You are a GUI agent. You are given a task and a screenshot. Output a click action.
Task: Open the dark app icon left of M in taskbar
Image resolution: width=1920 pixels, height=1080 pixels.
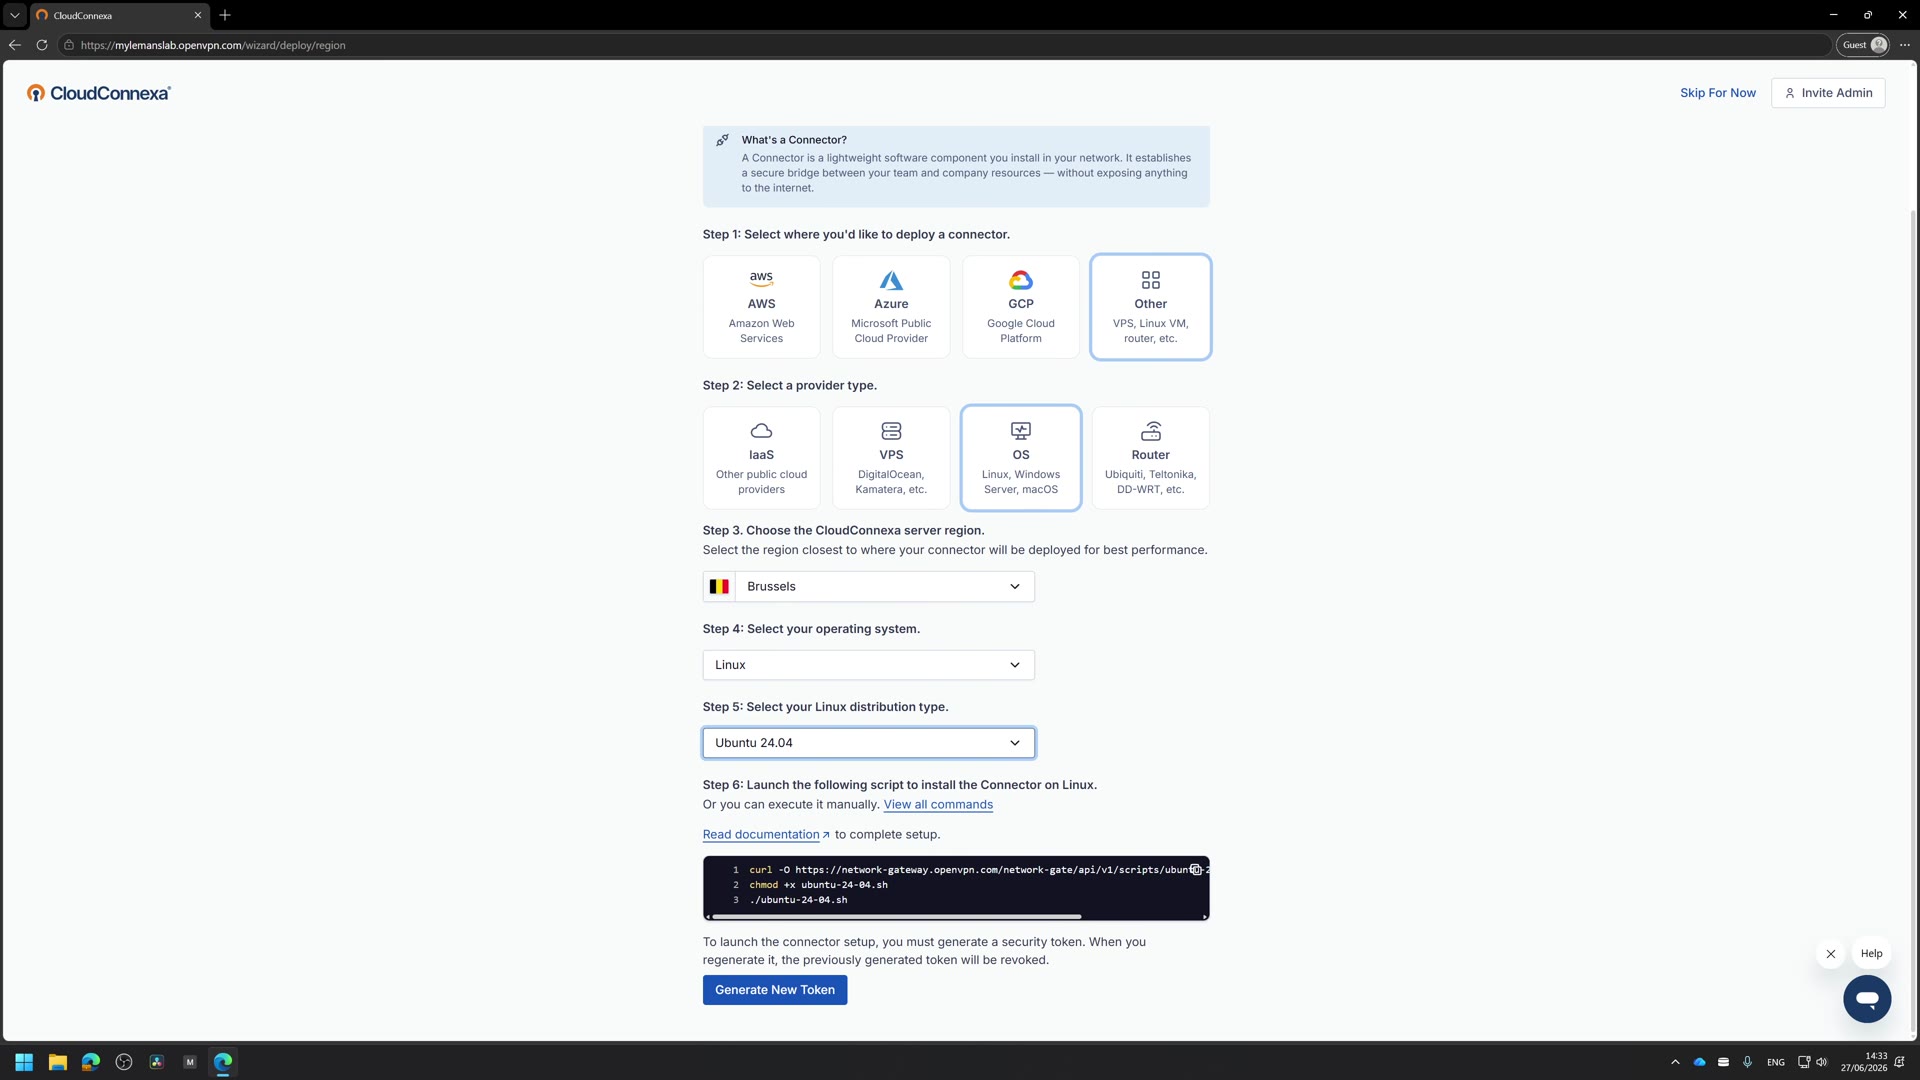tap(157, 1062)
